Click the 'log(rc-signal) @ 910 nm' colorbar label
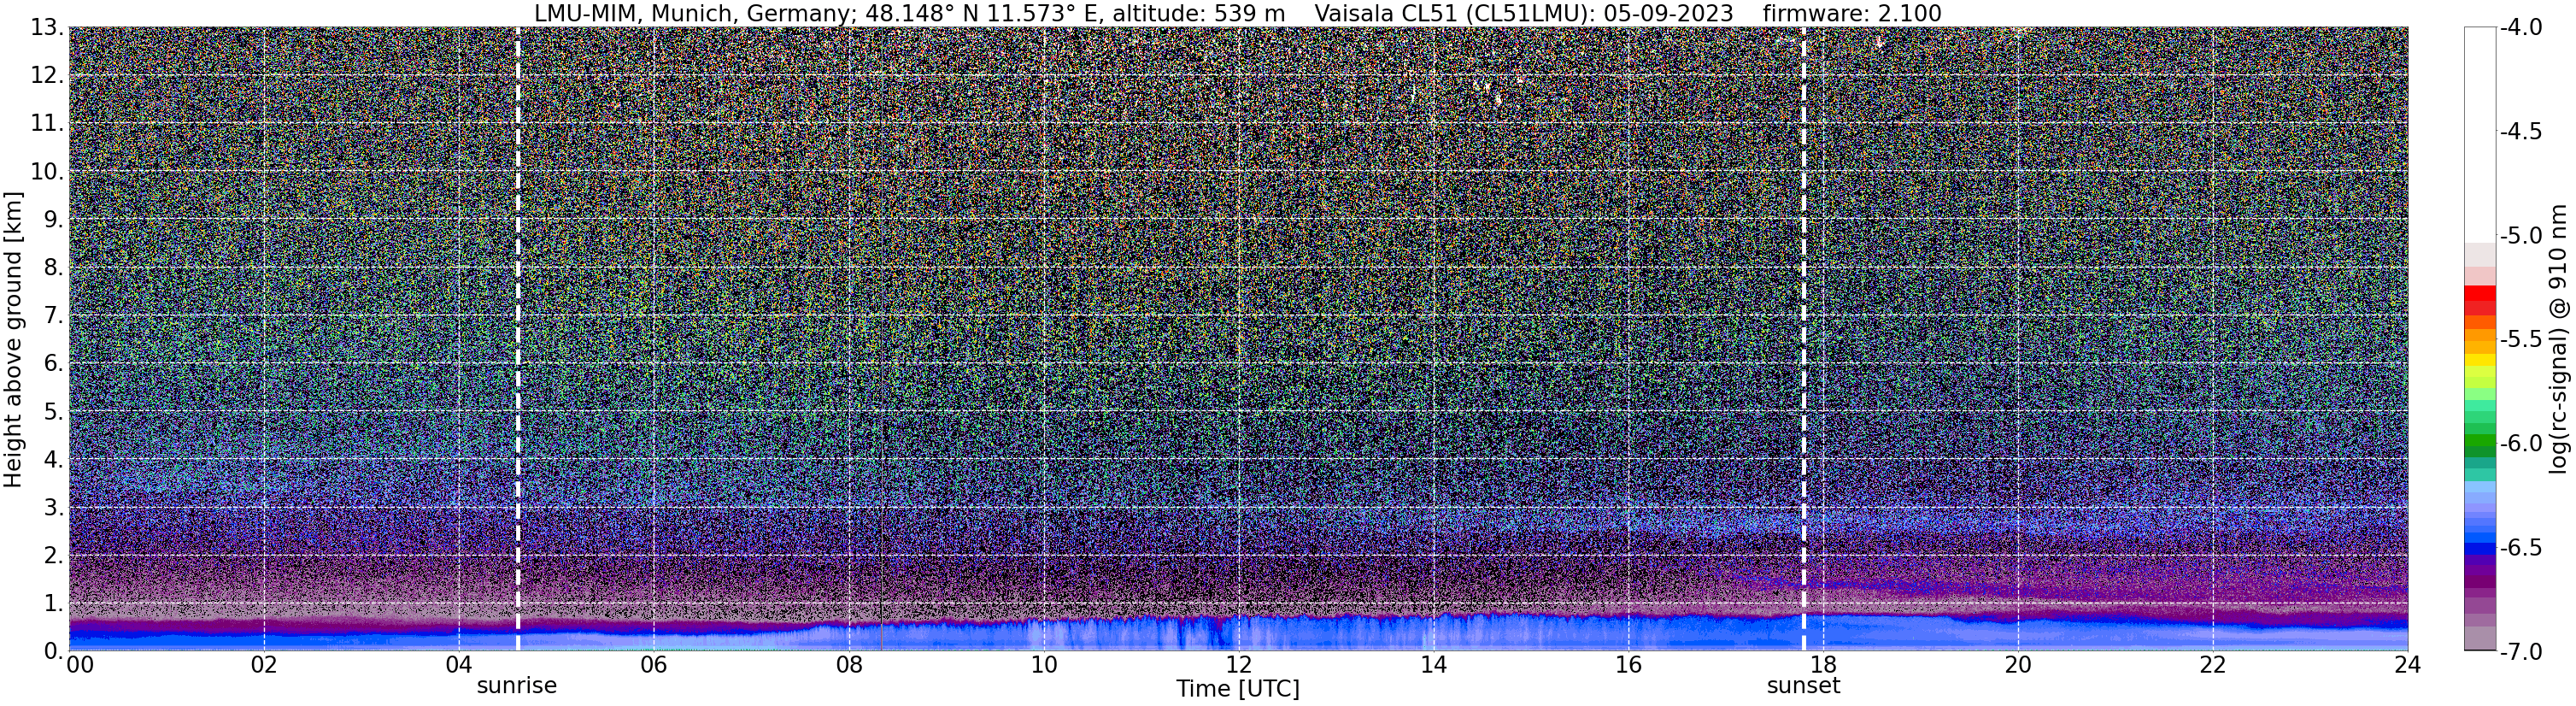2576x706 pixels. [x=2559, y=339]
